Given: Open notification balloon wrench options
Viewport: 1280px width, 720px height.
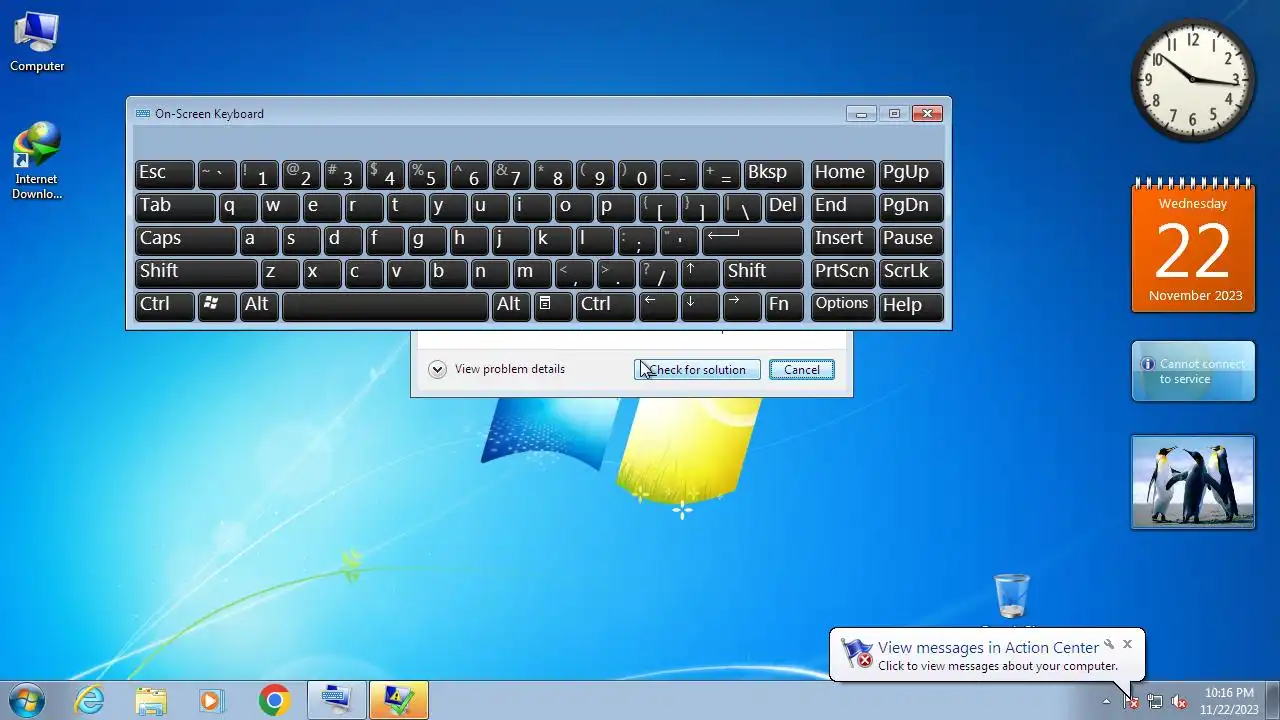Looking at the screenshot, I should [x=1109, y=644].
